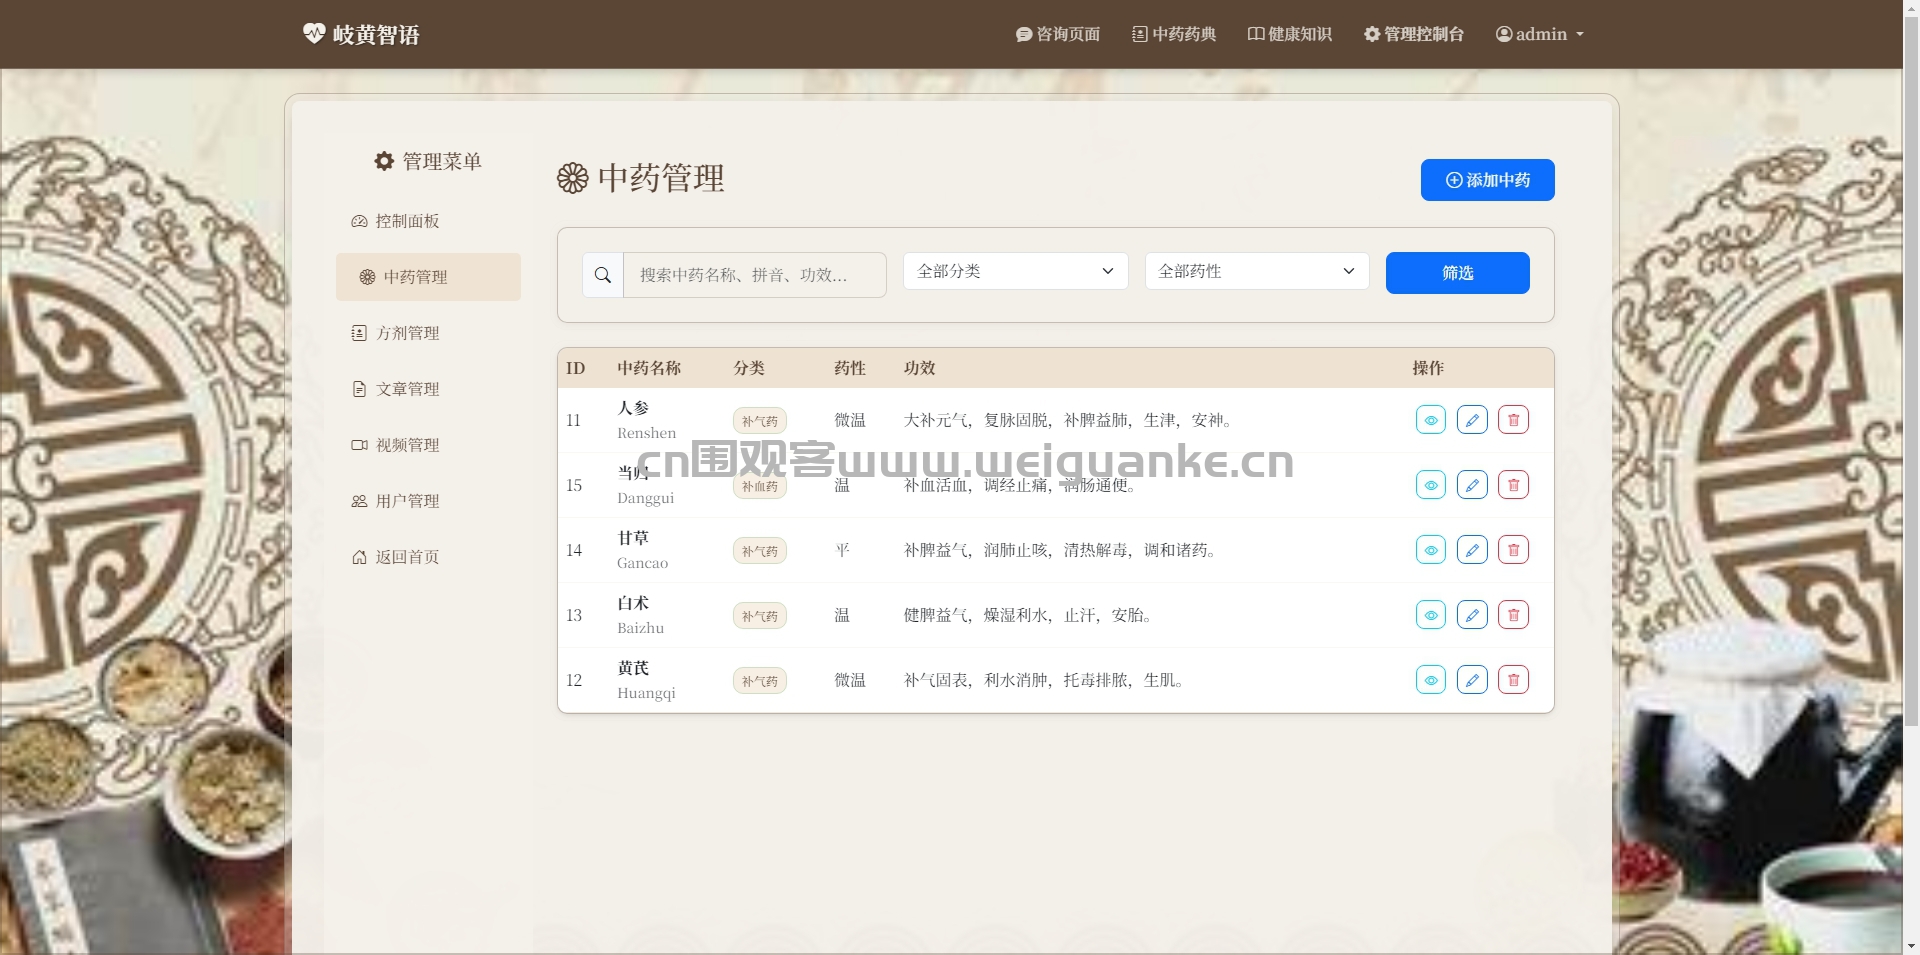View 黄芪 details via eye icon

point(1431,680)
